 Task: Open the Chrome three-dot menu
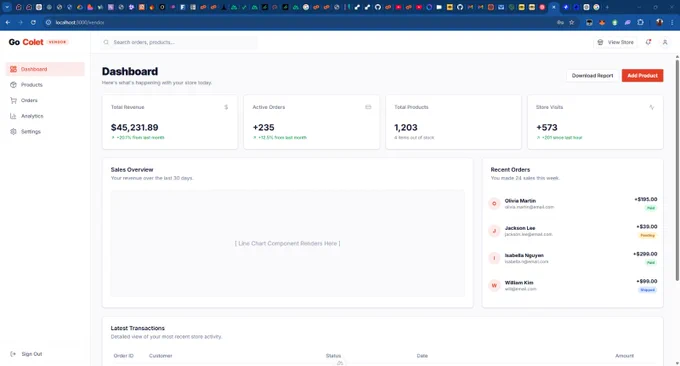click(672, 22)
